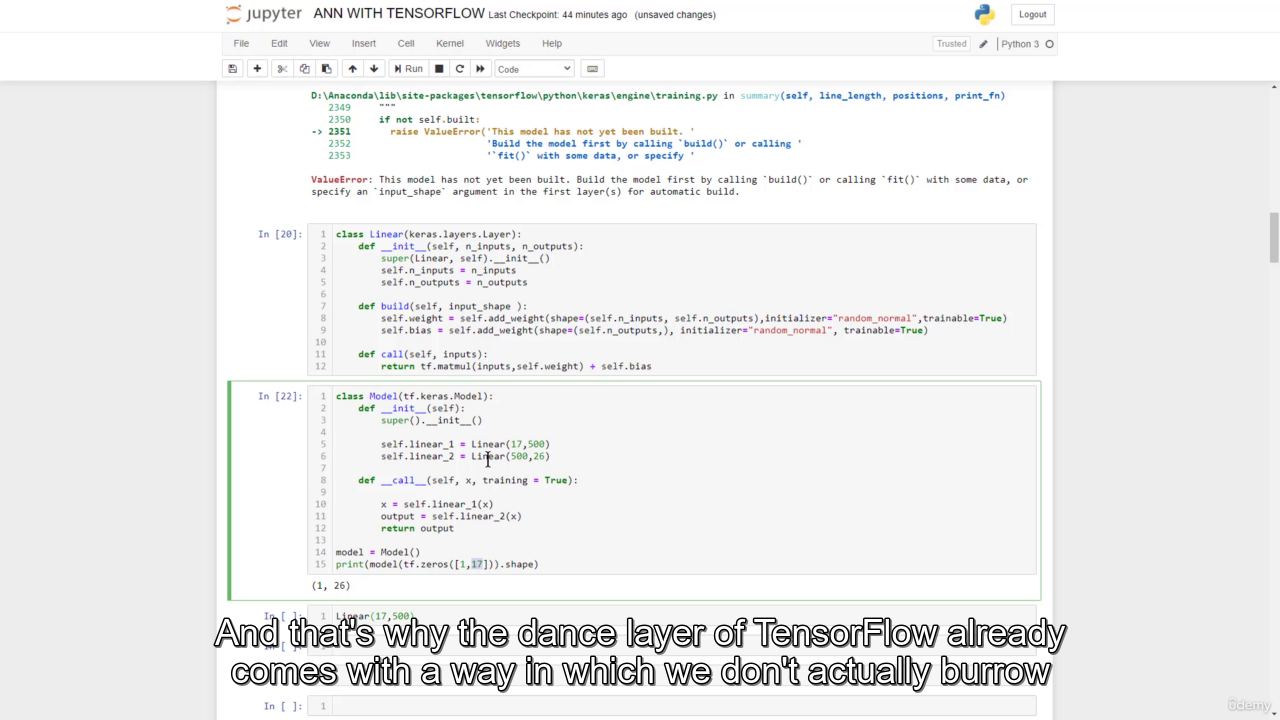Click the empty cell at the bottom

(671, 706)
